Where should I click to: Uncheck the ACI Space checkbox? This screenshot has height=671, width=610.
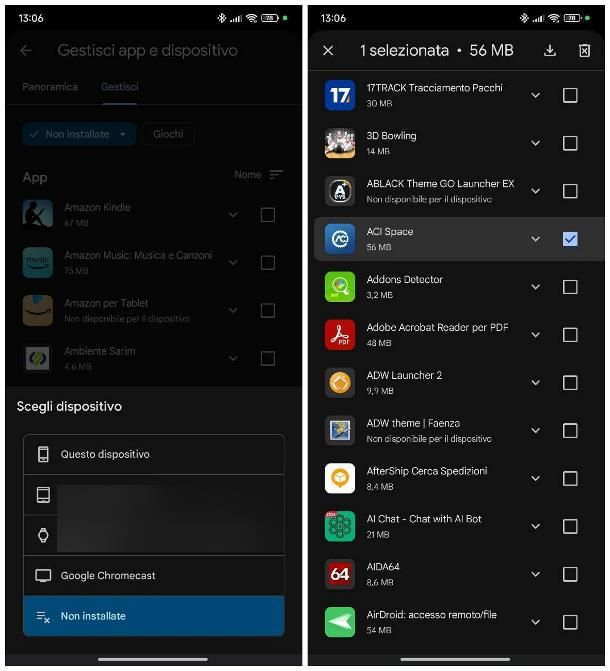point(570,239)
